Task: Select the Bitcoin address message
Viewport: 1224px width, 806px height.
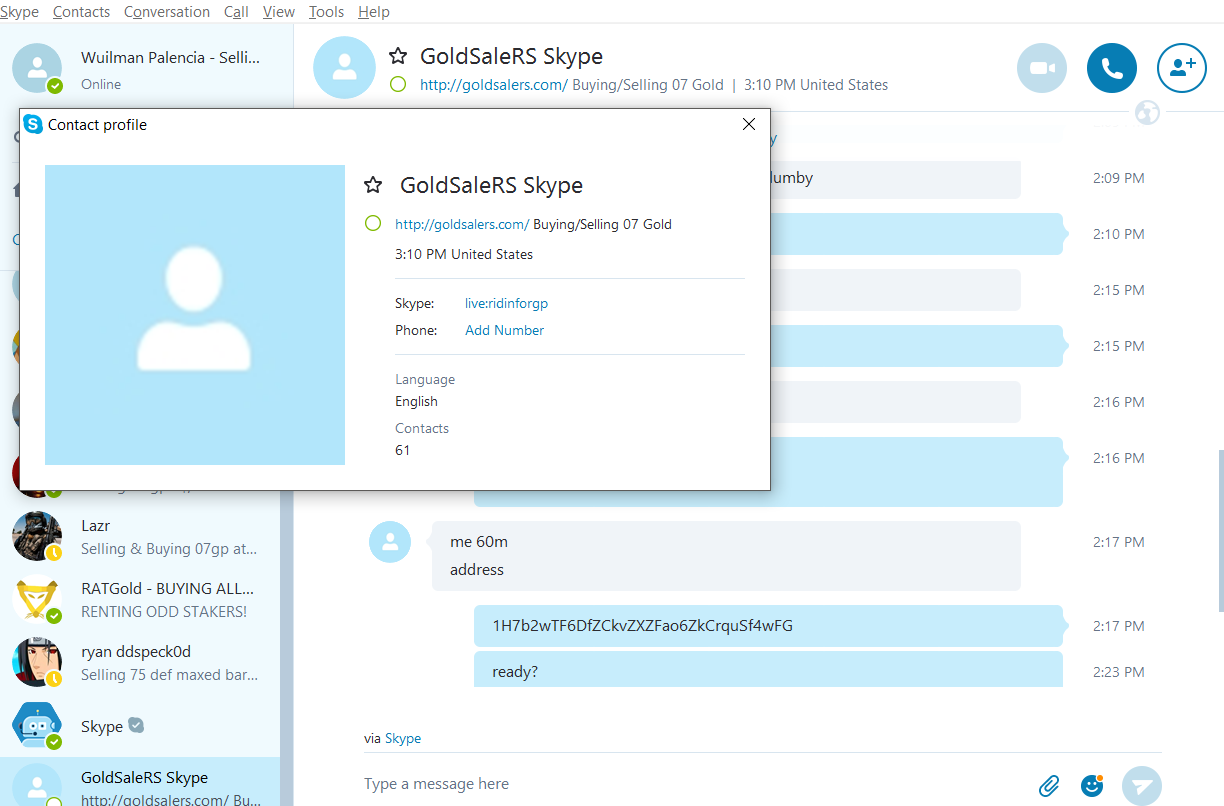Action: [x=768, y=626]
